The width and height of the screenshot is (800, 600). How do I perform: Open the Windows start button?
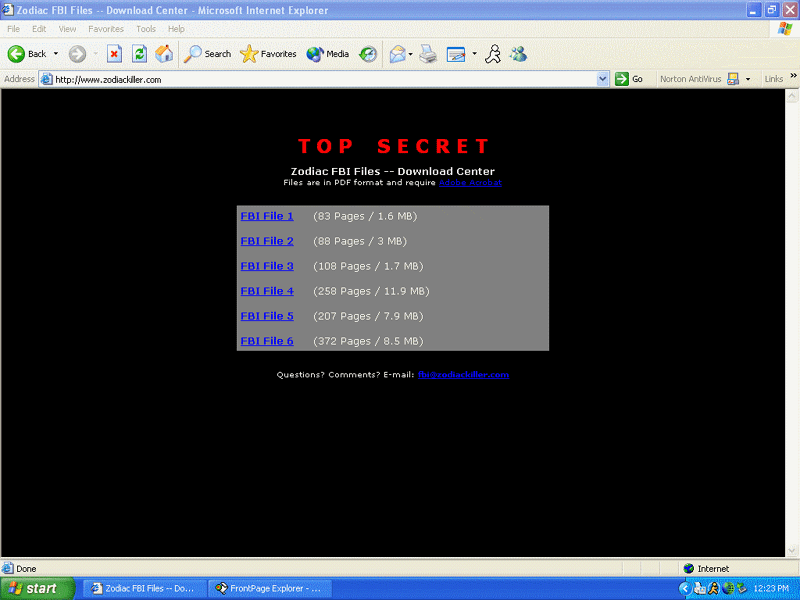(x=37, y=589)
